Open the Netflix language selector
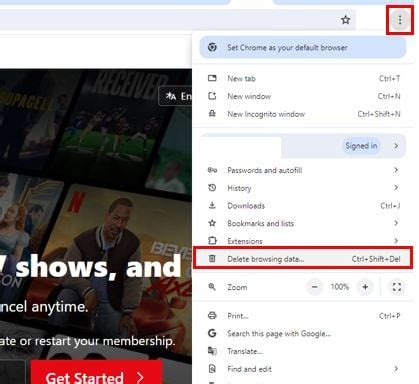The width and height of the screenshot is (419, 384). pos(176,96)
